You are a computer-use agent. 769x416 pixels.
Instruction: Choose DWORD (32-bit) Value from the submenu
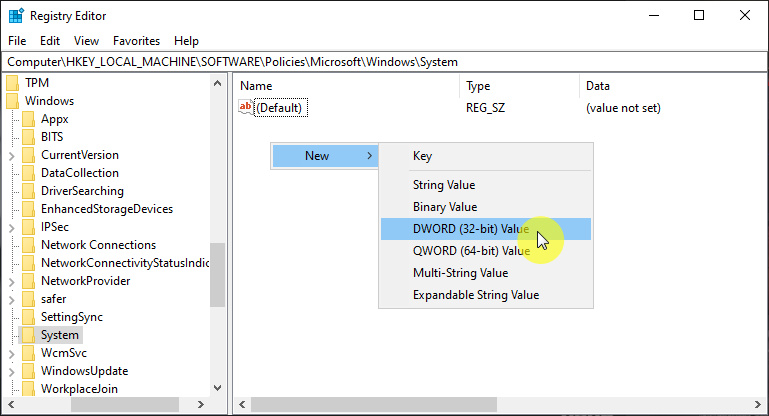pos(471,229)
